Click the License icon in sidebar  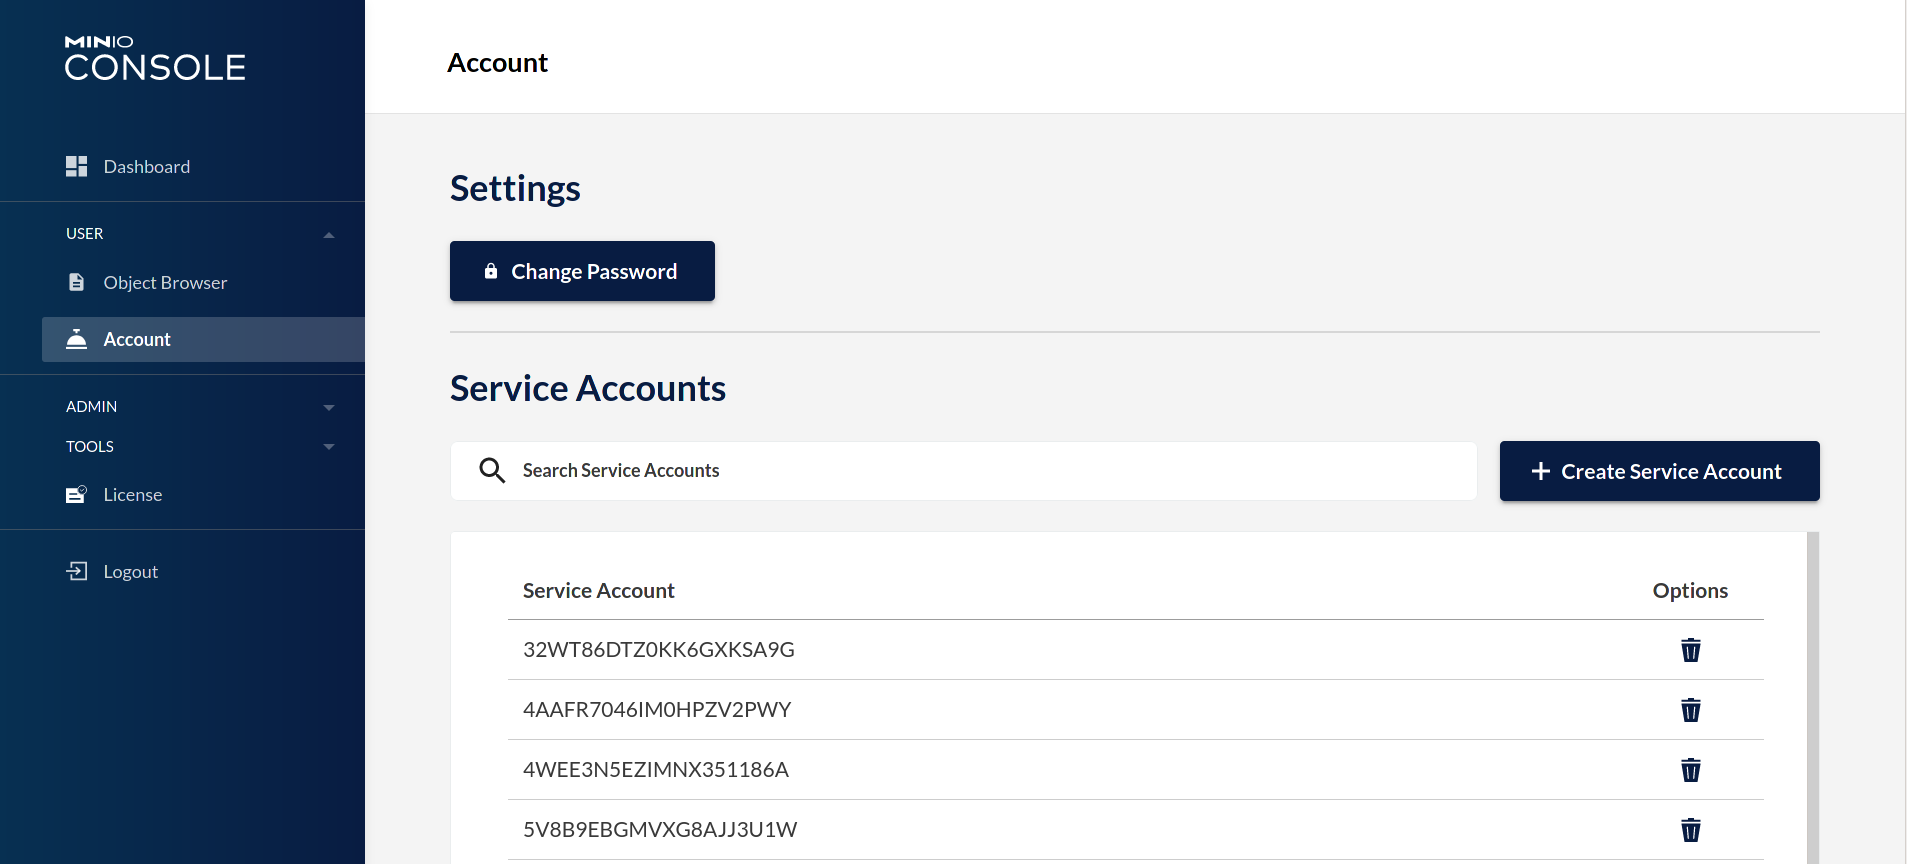point(76,494)
